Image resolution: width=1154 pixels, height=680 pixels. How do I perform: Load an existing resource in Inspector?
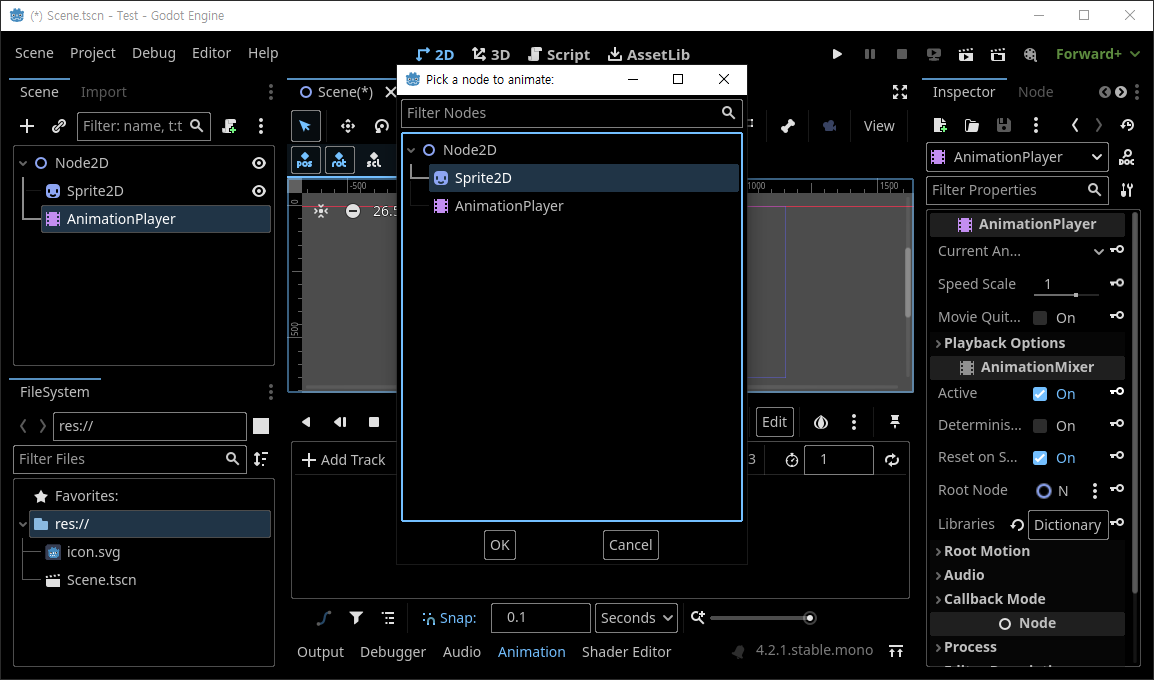[971, 125]
